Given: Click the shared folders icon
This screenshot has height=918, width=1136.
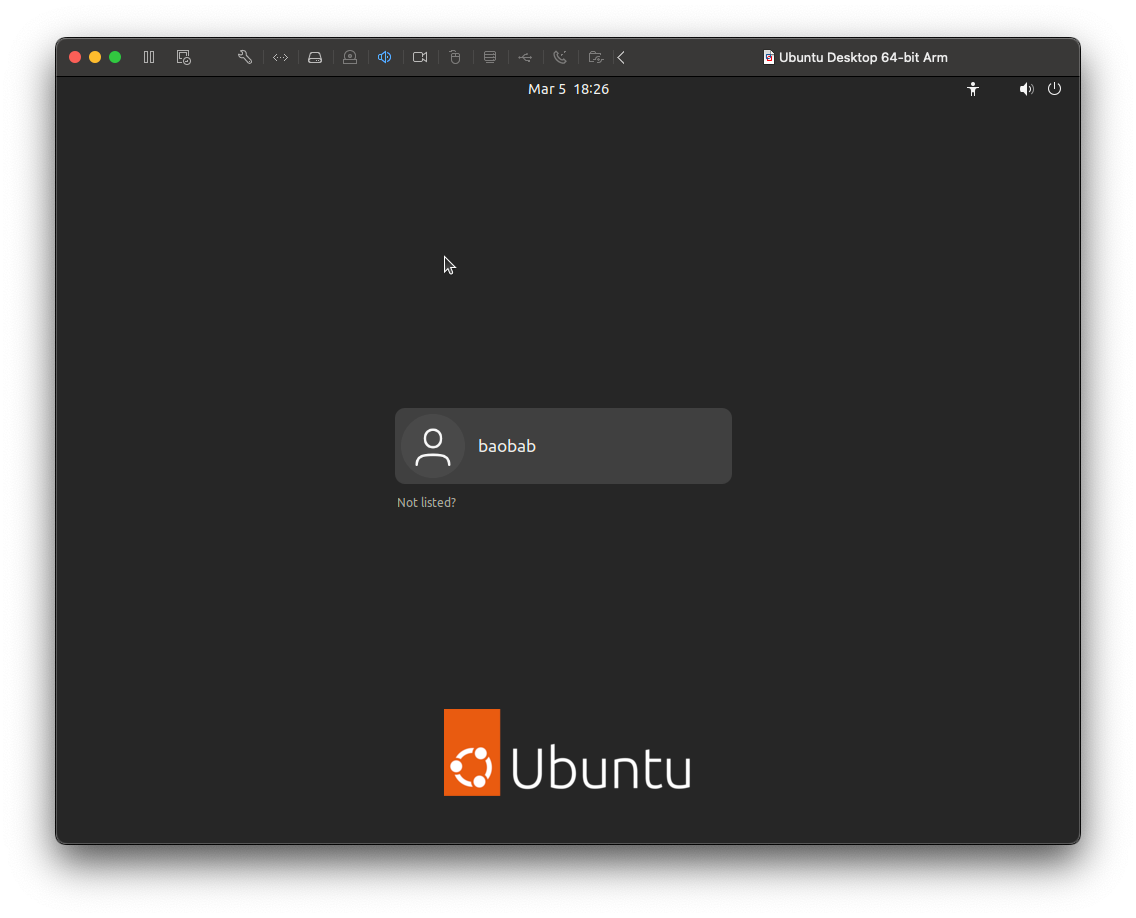Looking at the screenshot, I should 596,57.
